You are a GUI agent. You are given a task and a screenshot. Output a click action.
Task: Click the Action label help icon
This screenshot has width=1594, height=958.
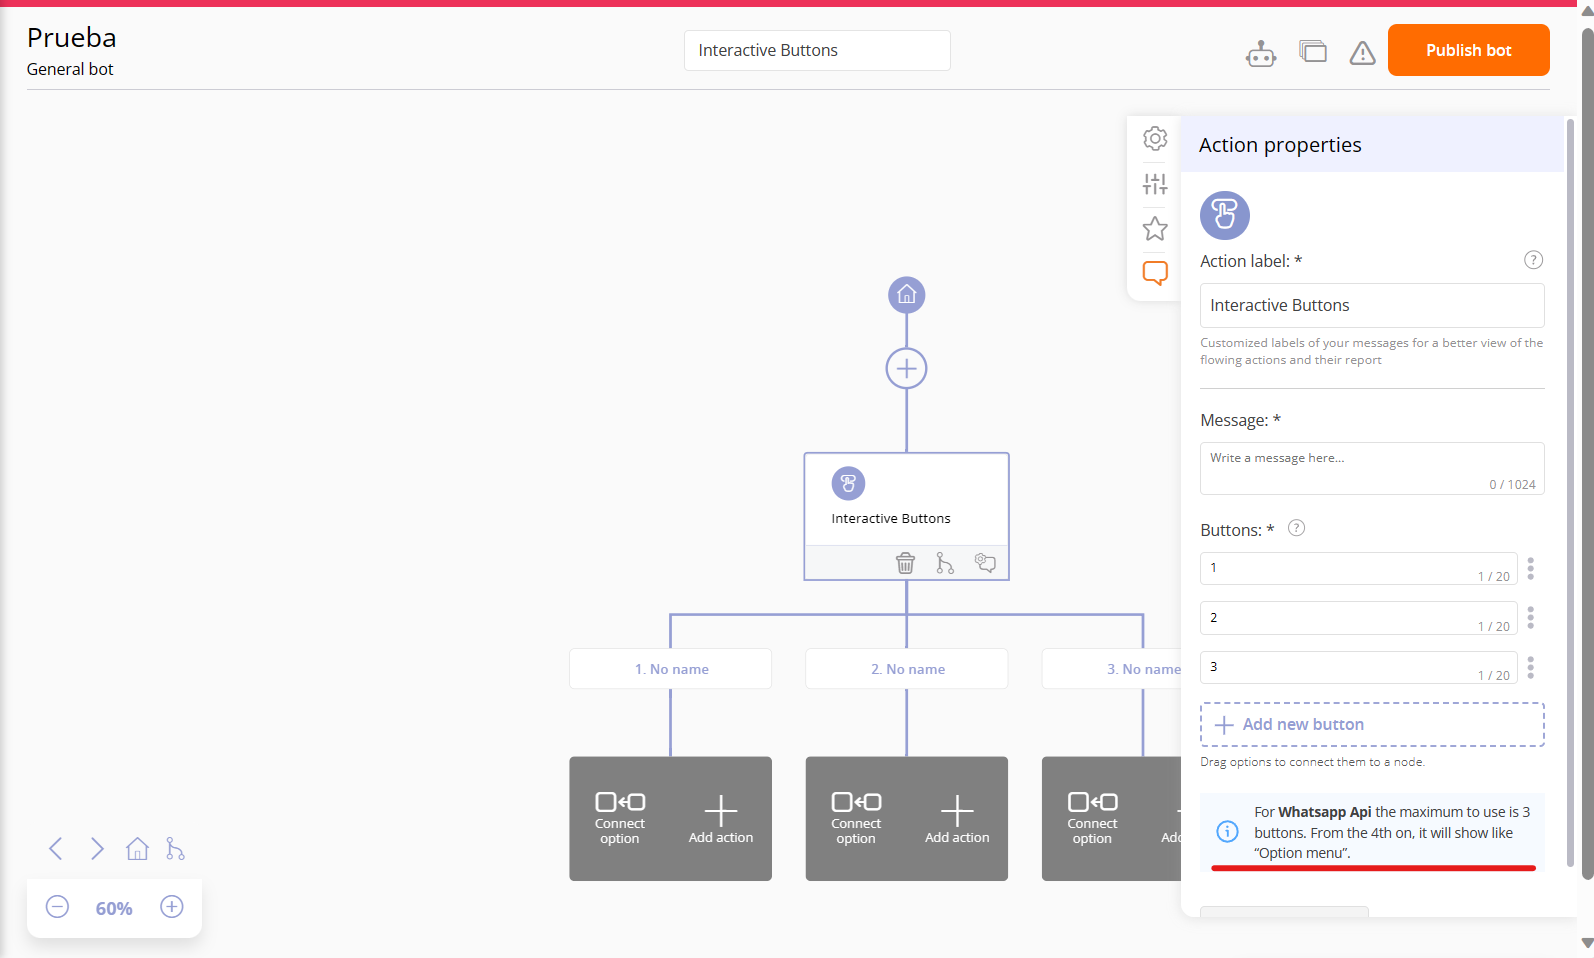1533,260
